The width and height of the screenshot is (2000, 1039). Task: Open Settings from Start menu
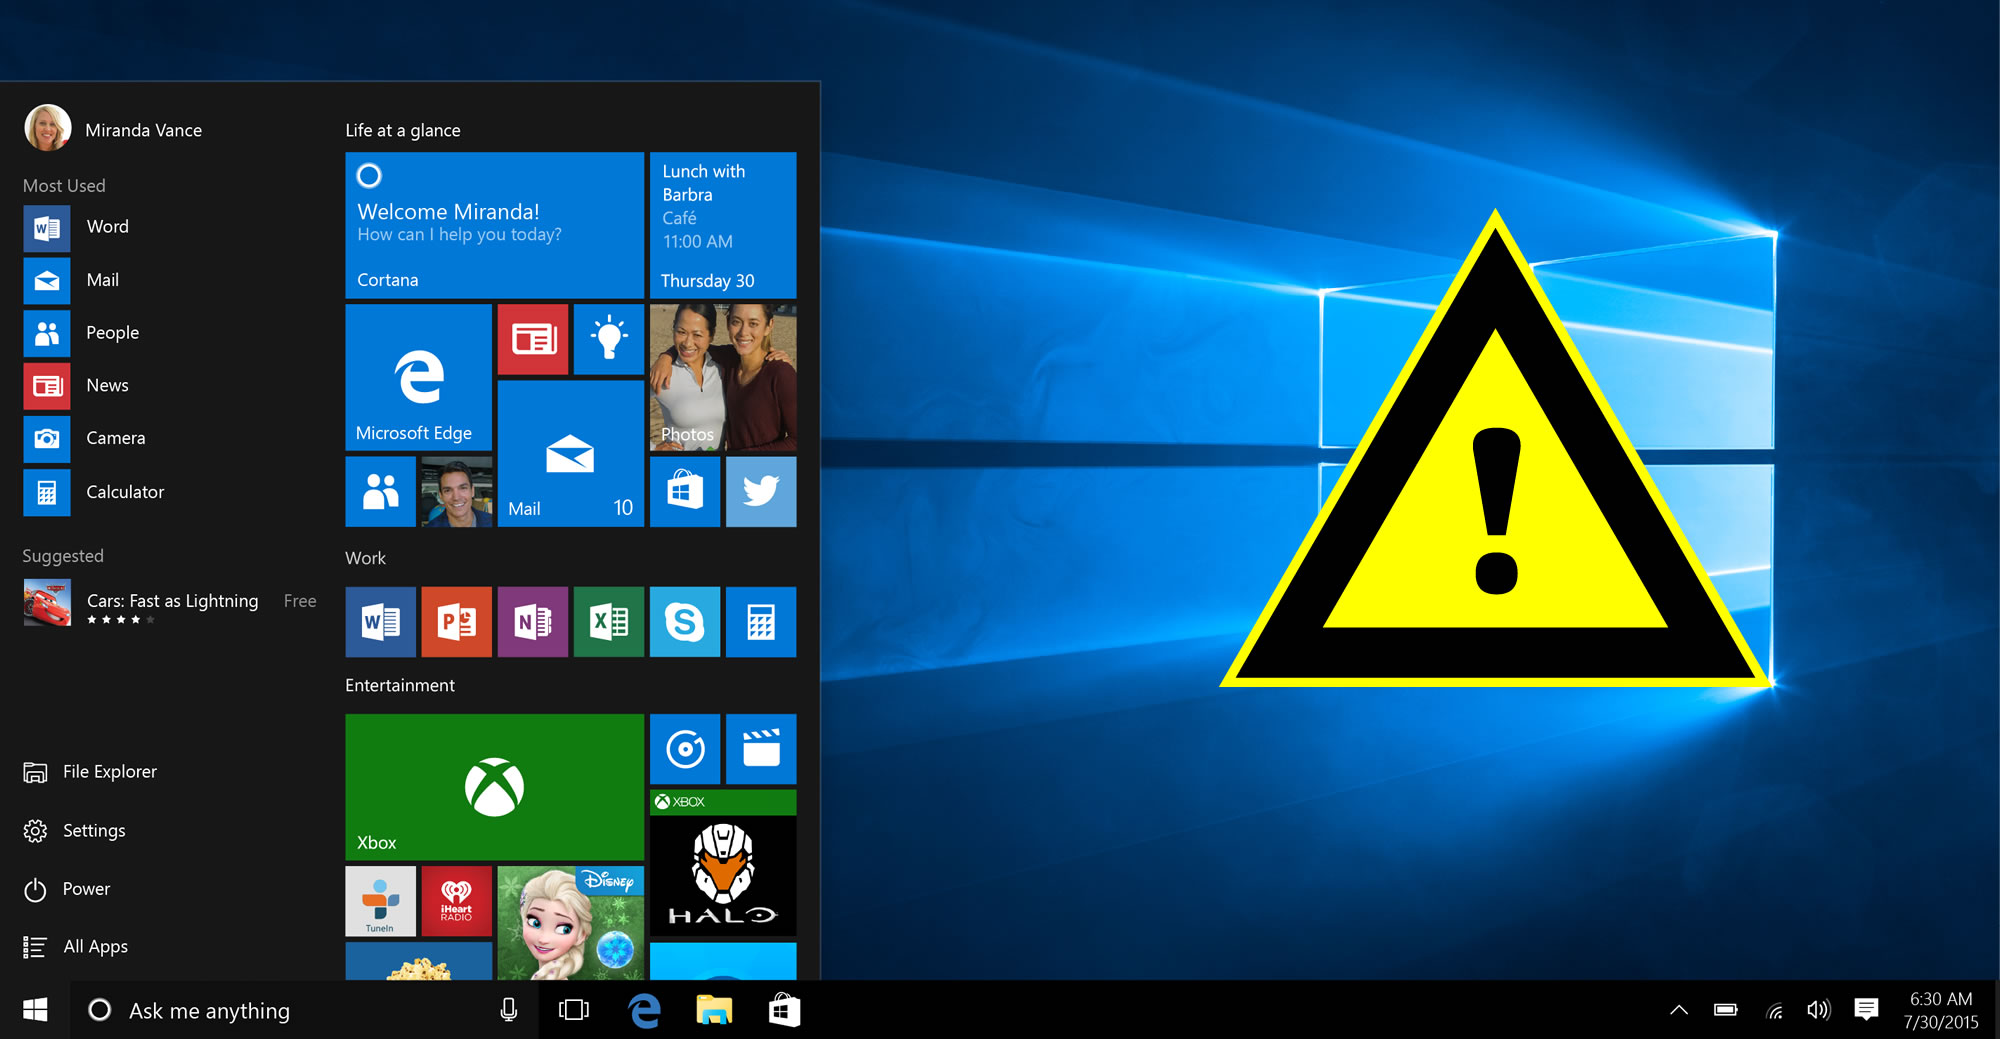[75, 831]
